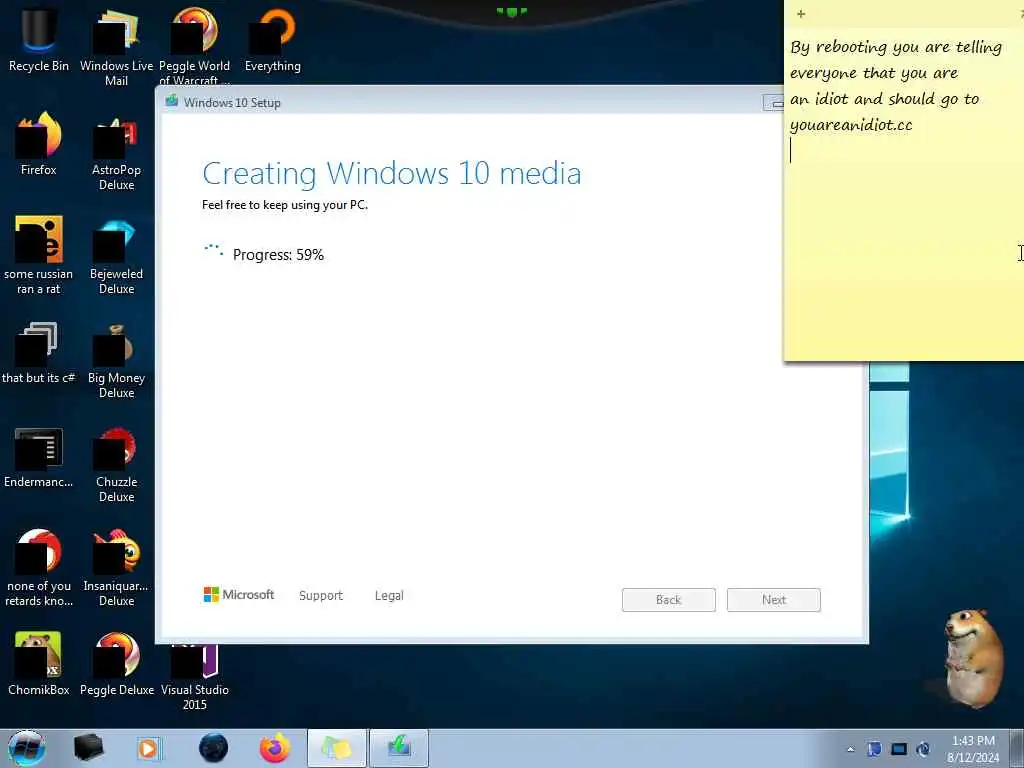Click the Next button in Setup
The width and height of the screenshot is (1024, 768).
click(x=774, y=600)
